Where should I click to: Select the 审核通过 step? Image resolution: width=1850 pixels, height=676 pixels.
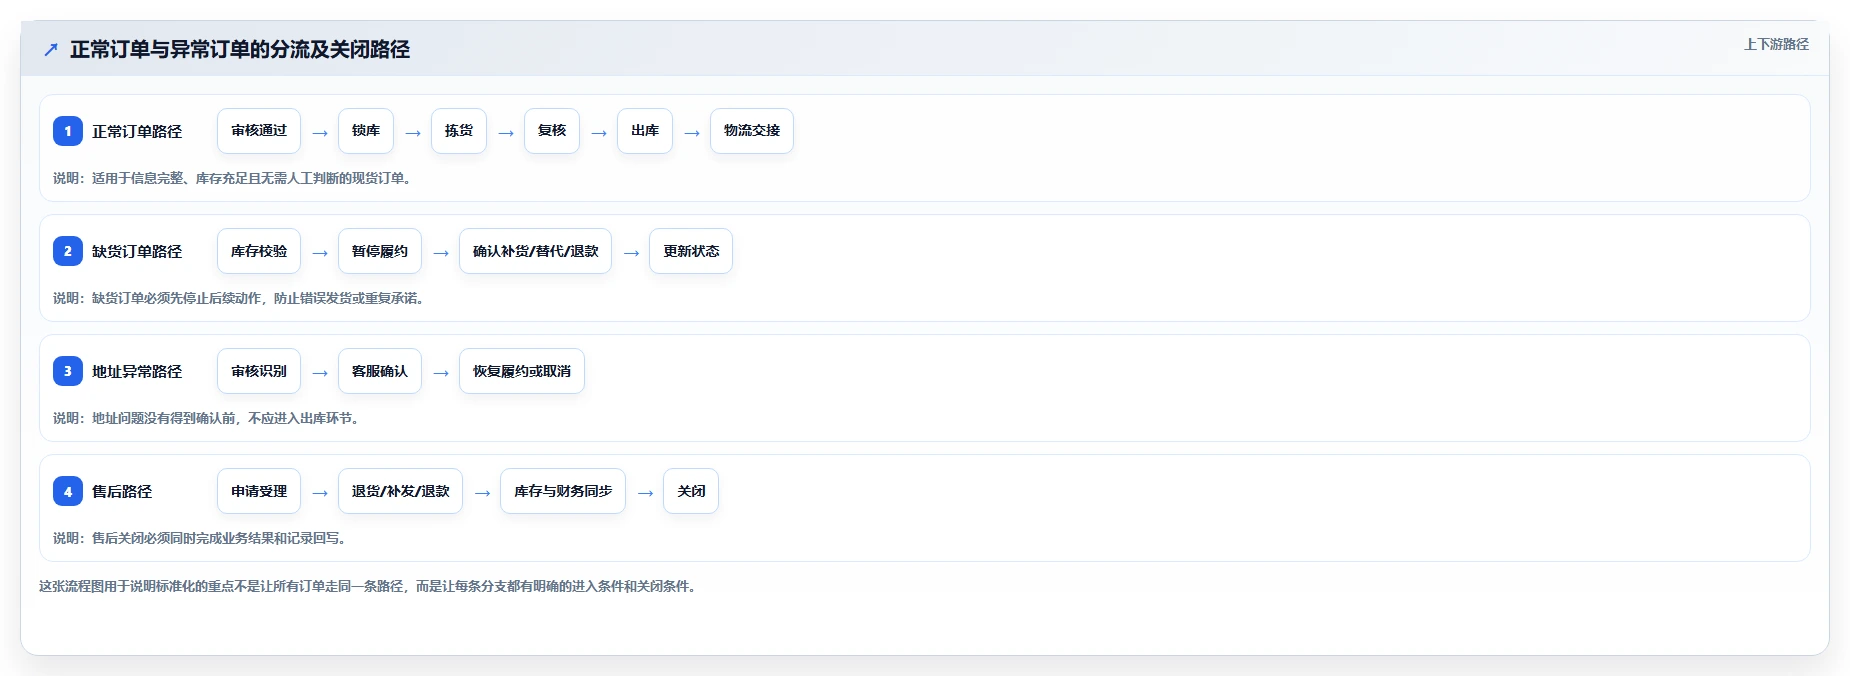(259, 131)
